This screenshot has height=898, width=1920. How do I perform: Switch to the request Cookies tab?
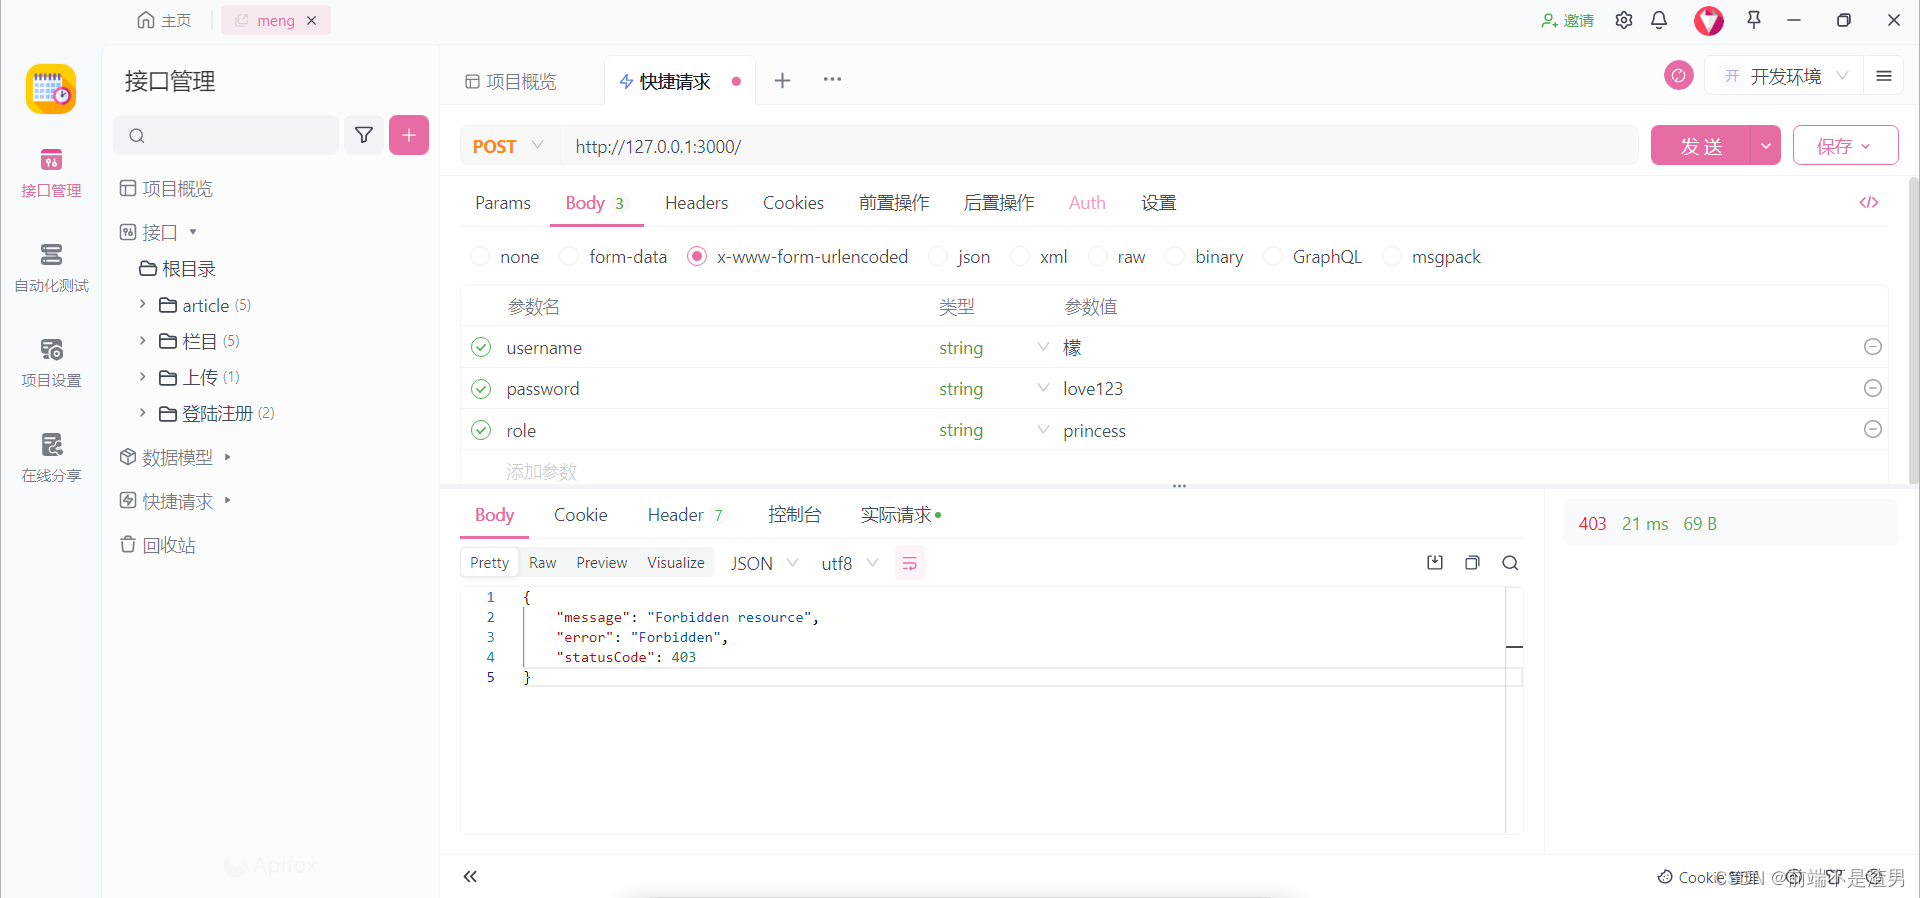click(793, 203)
